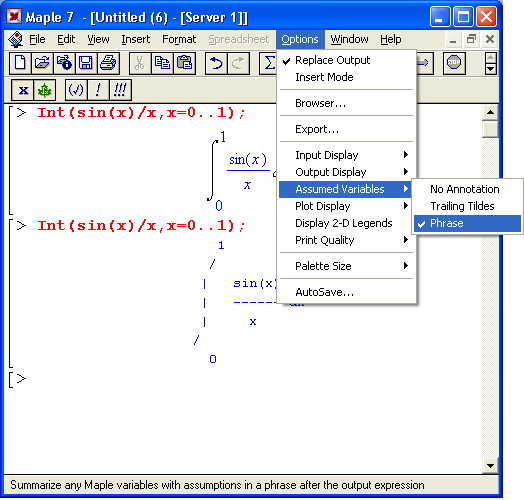Click the Open URL toolbar icon

pos(64,63)
